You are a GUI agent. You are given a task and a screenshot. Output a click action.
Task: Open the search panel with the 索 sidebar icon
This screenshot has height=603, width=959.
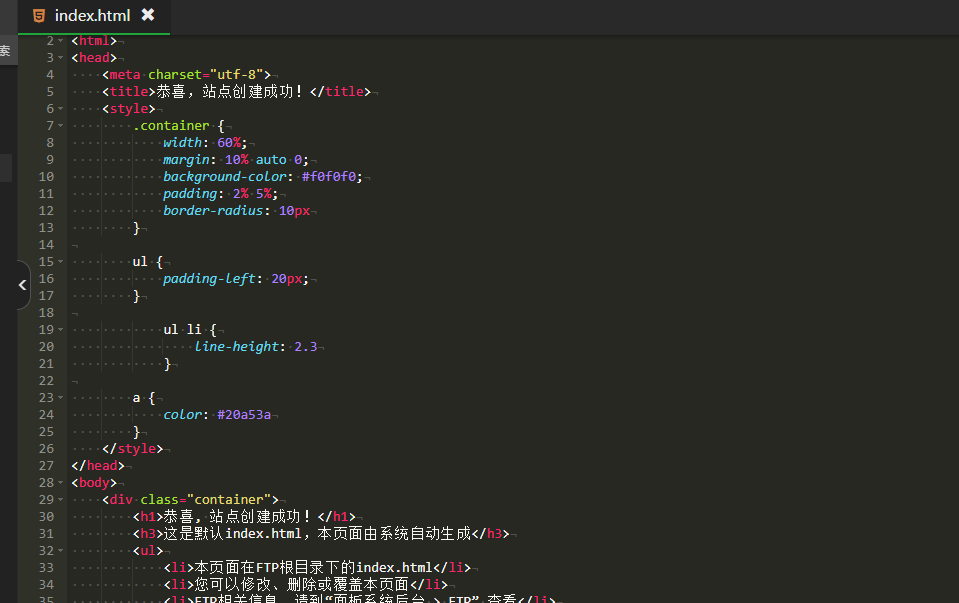click(6, 50)
